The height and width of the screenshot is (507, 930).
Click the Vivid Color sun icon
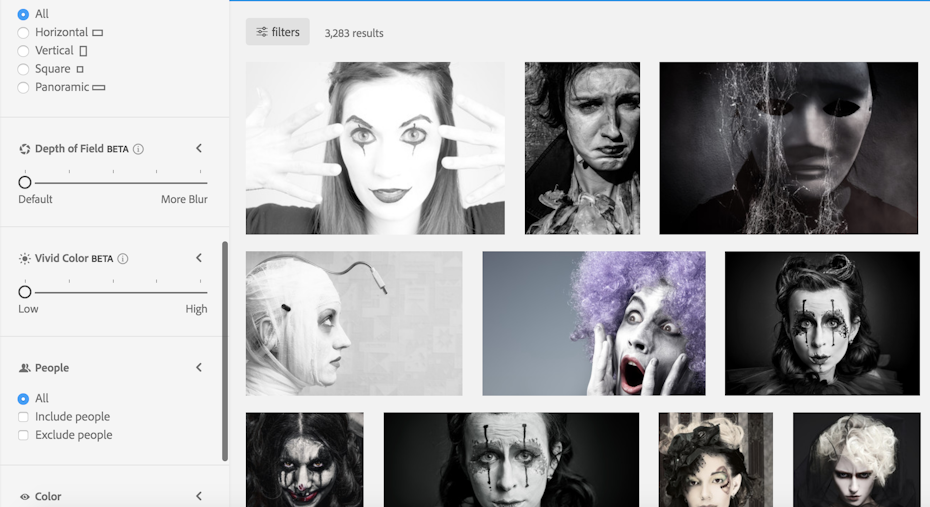25,258
